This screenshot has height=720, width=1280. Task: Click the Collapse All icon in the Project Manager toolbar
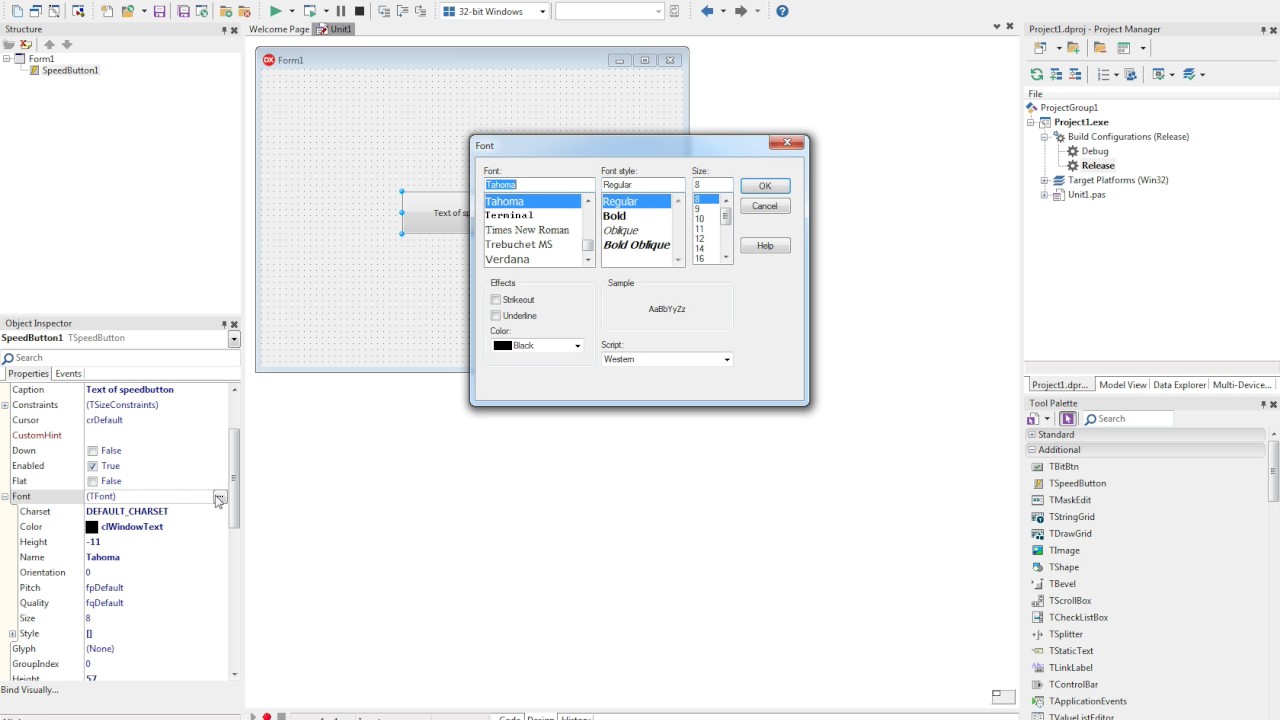coord(1075,74)
